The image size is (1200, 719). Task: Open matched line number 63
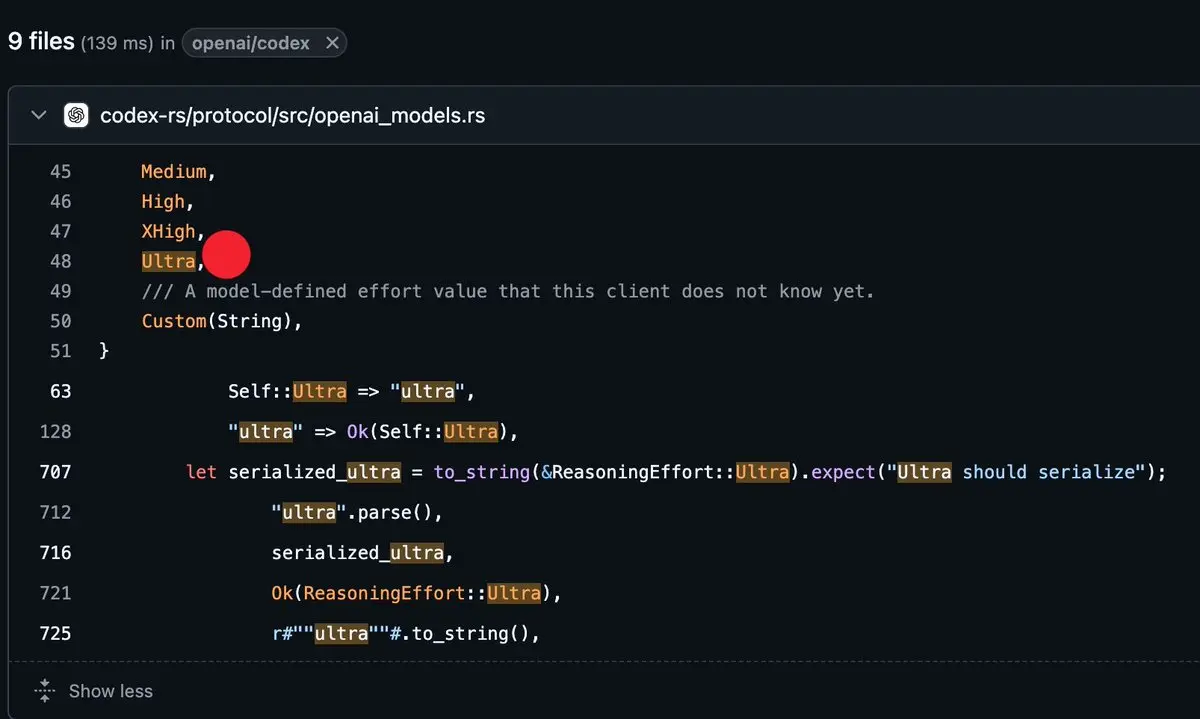pyautogui.click(x=60, y=392)
